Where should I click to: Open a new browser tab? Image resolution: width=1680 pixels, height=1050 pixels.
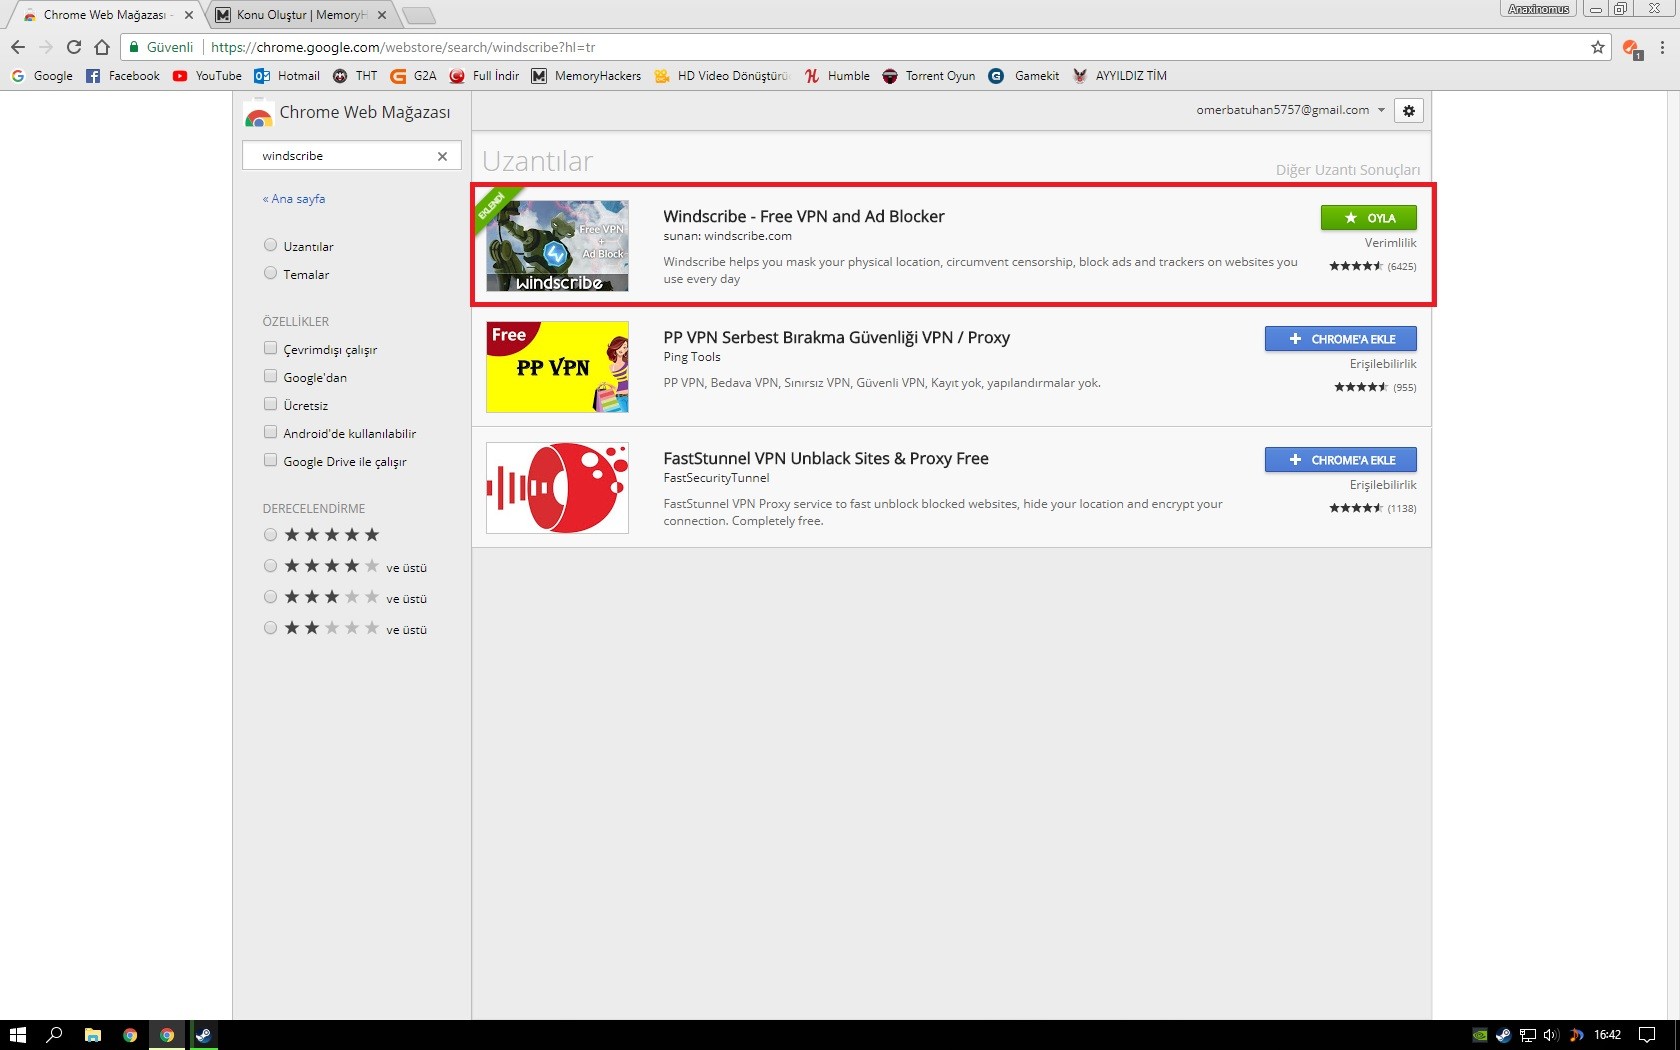(x=419, y=15)
